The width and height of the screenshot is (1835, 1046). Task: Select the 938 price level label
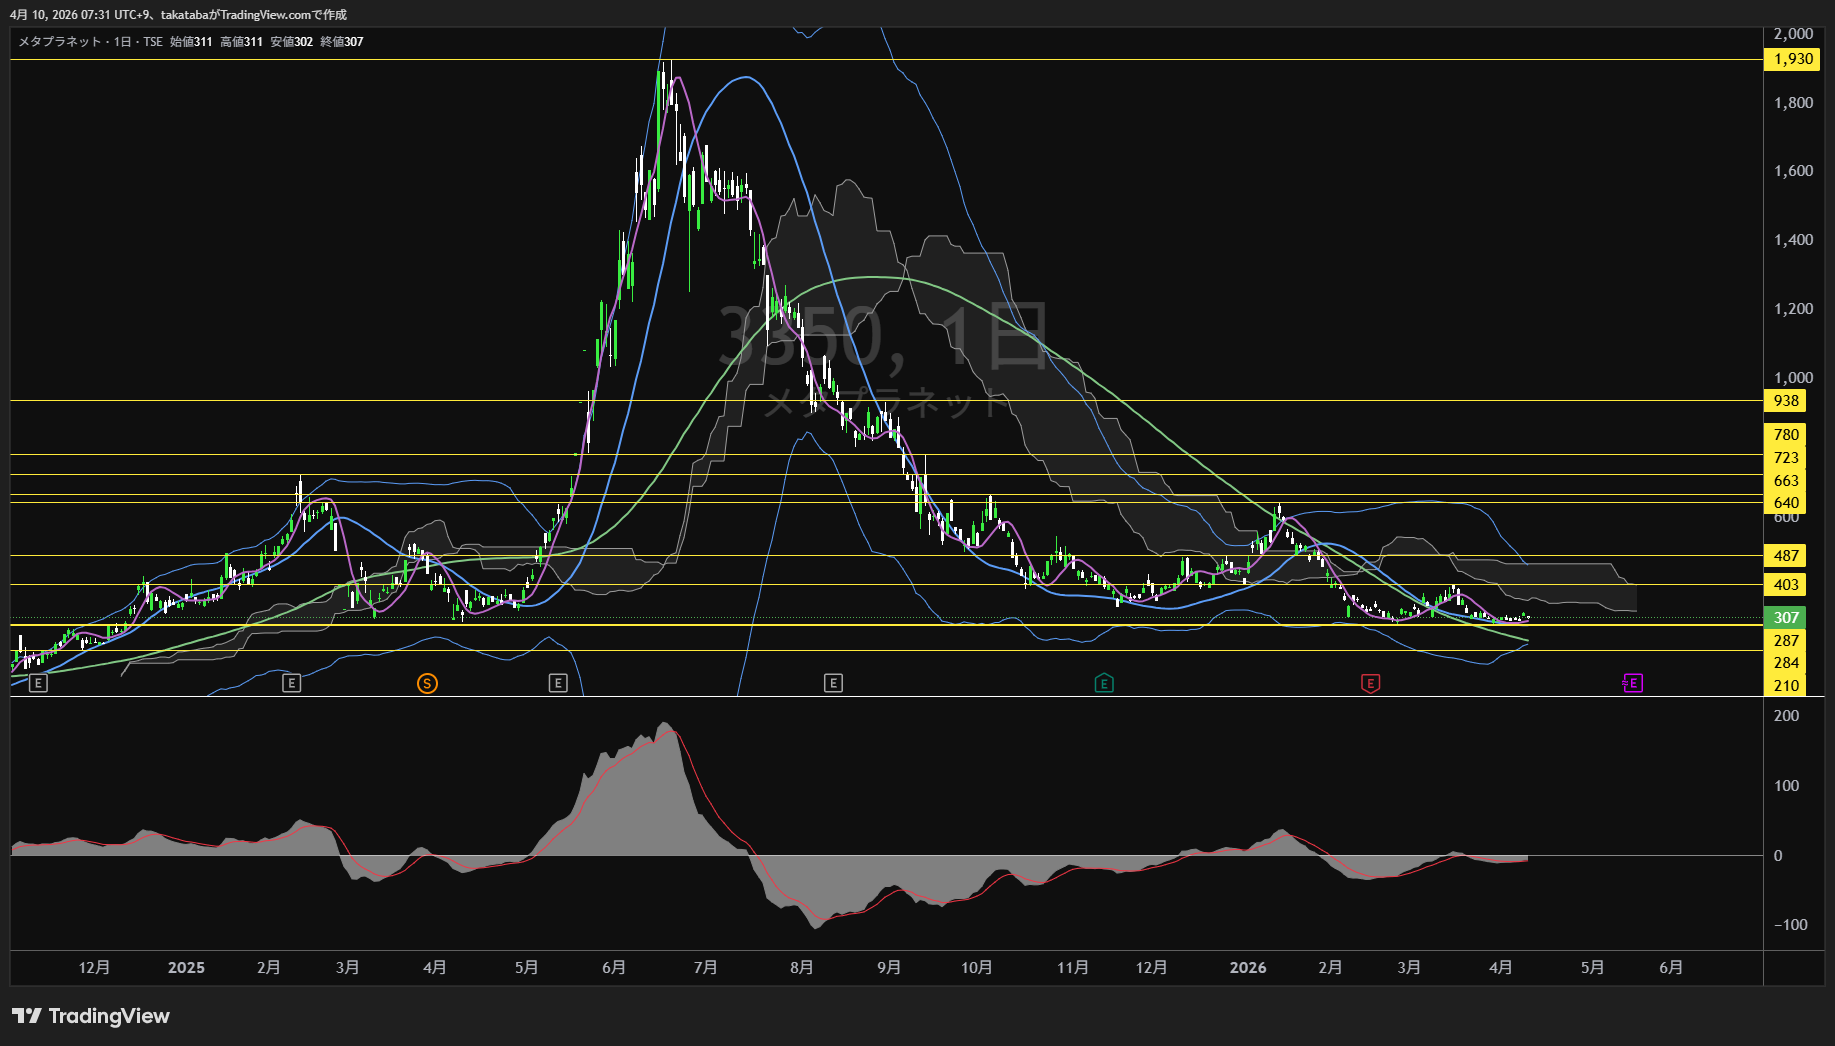(x=1786, y=401)
